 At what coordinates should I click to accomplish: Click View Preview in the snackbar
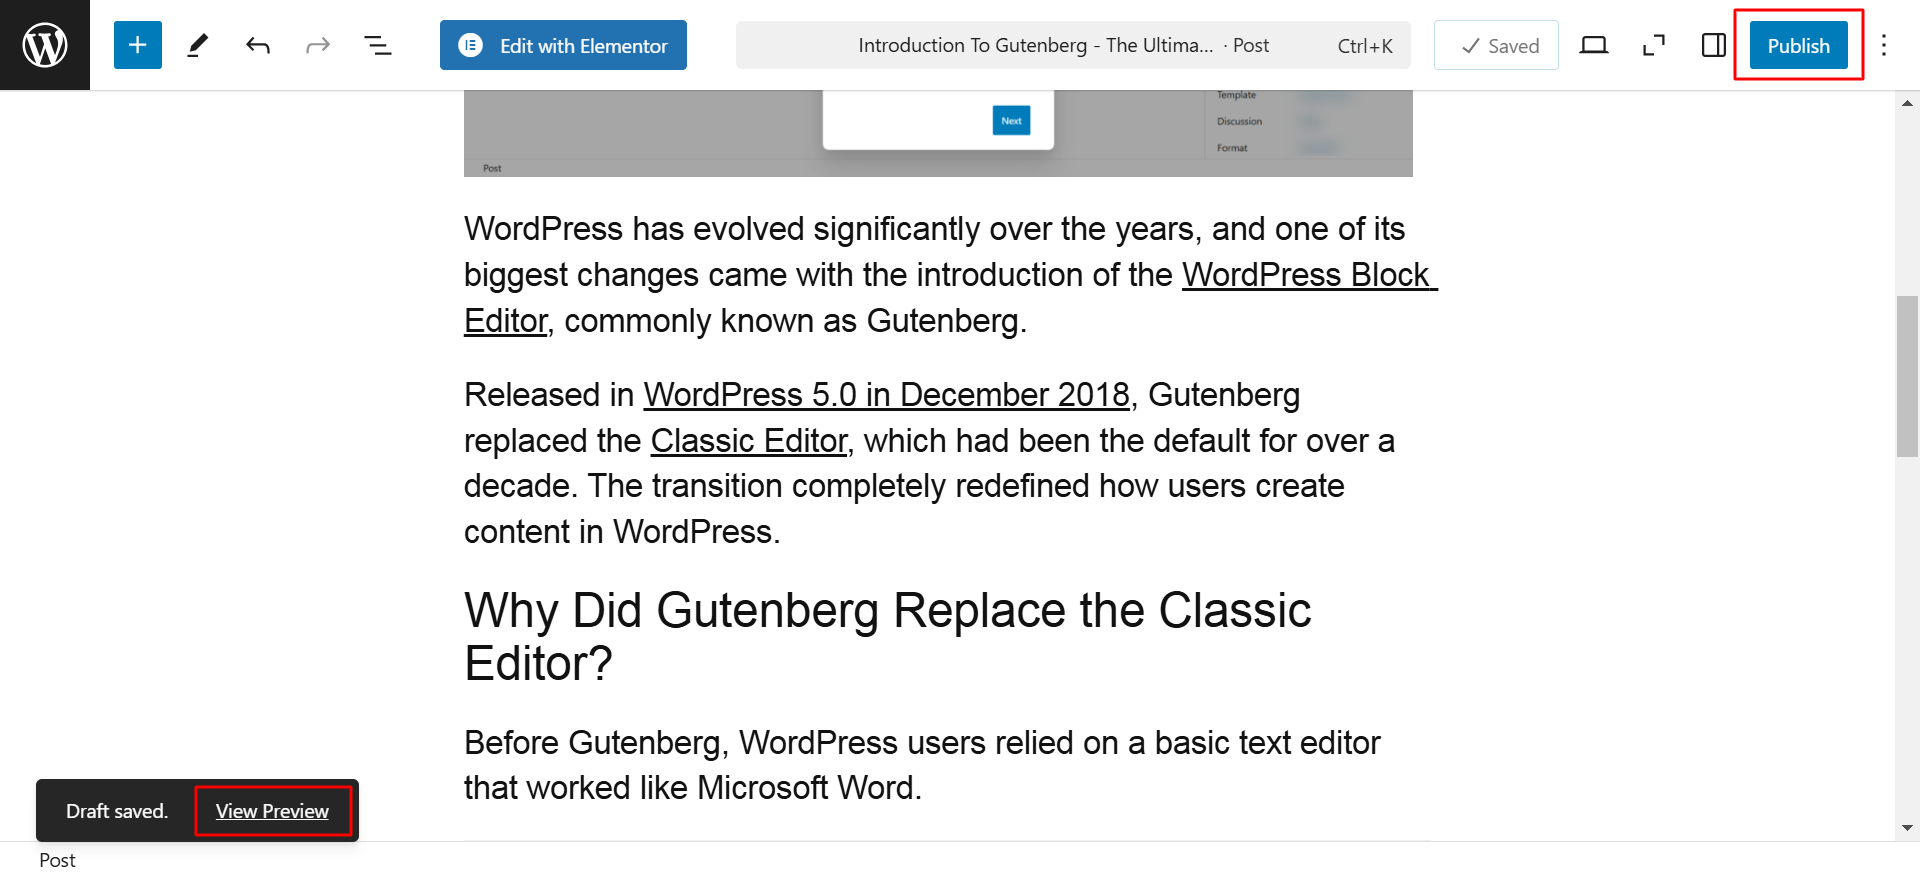click(x=272, y=811)
